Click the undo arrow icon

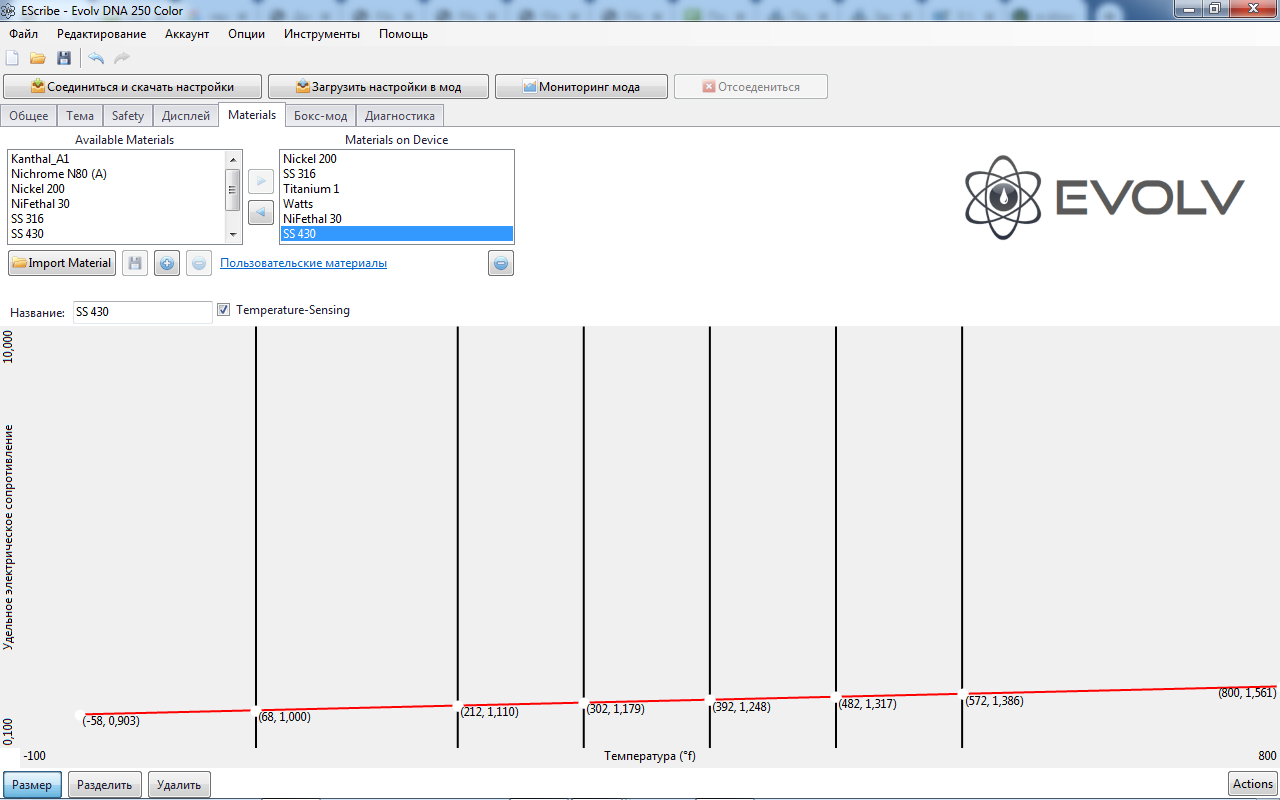tap(96, 58)
